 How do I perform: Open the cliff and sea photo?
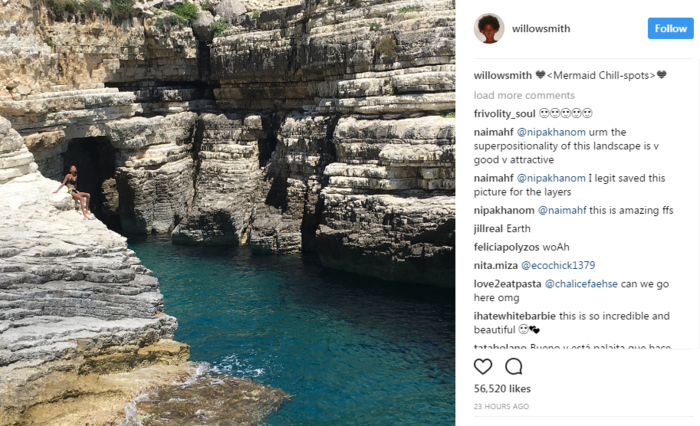coord(227,213)
